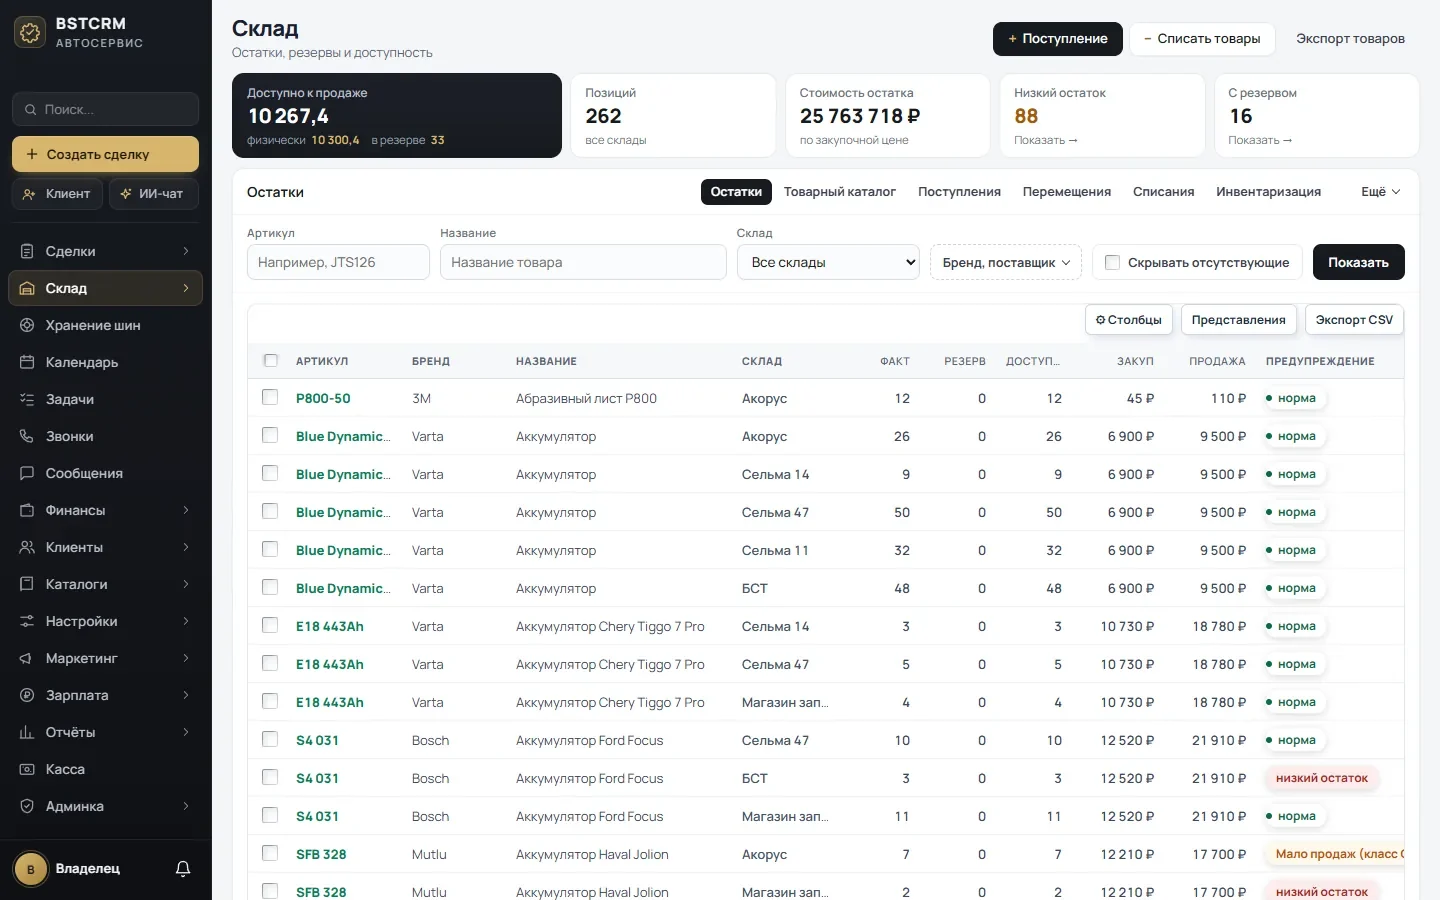1440x900 pixels.
Task: Check the SFB 328 Акорус row checkbox
Action: pos(270,853)
